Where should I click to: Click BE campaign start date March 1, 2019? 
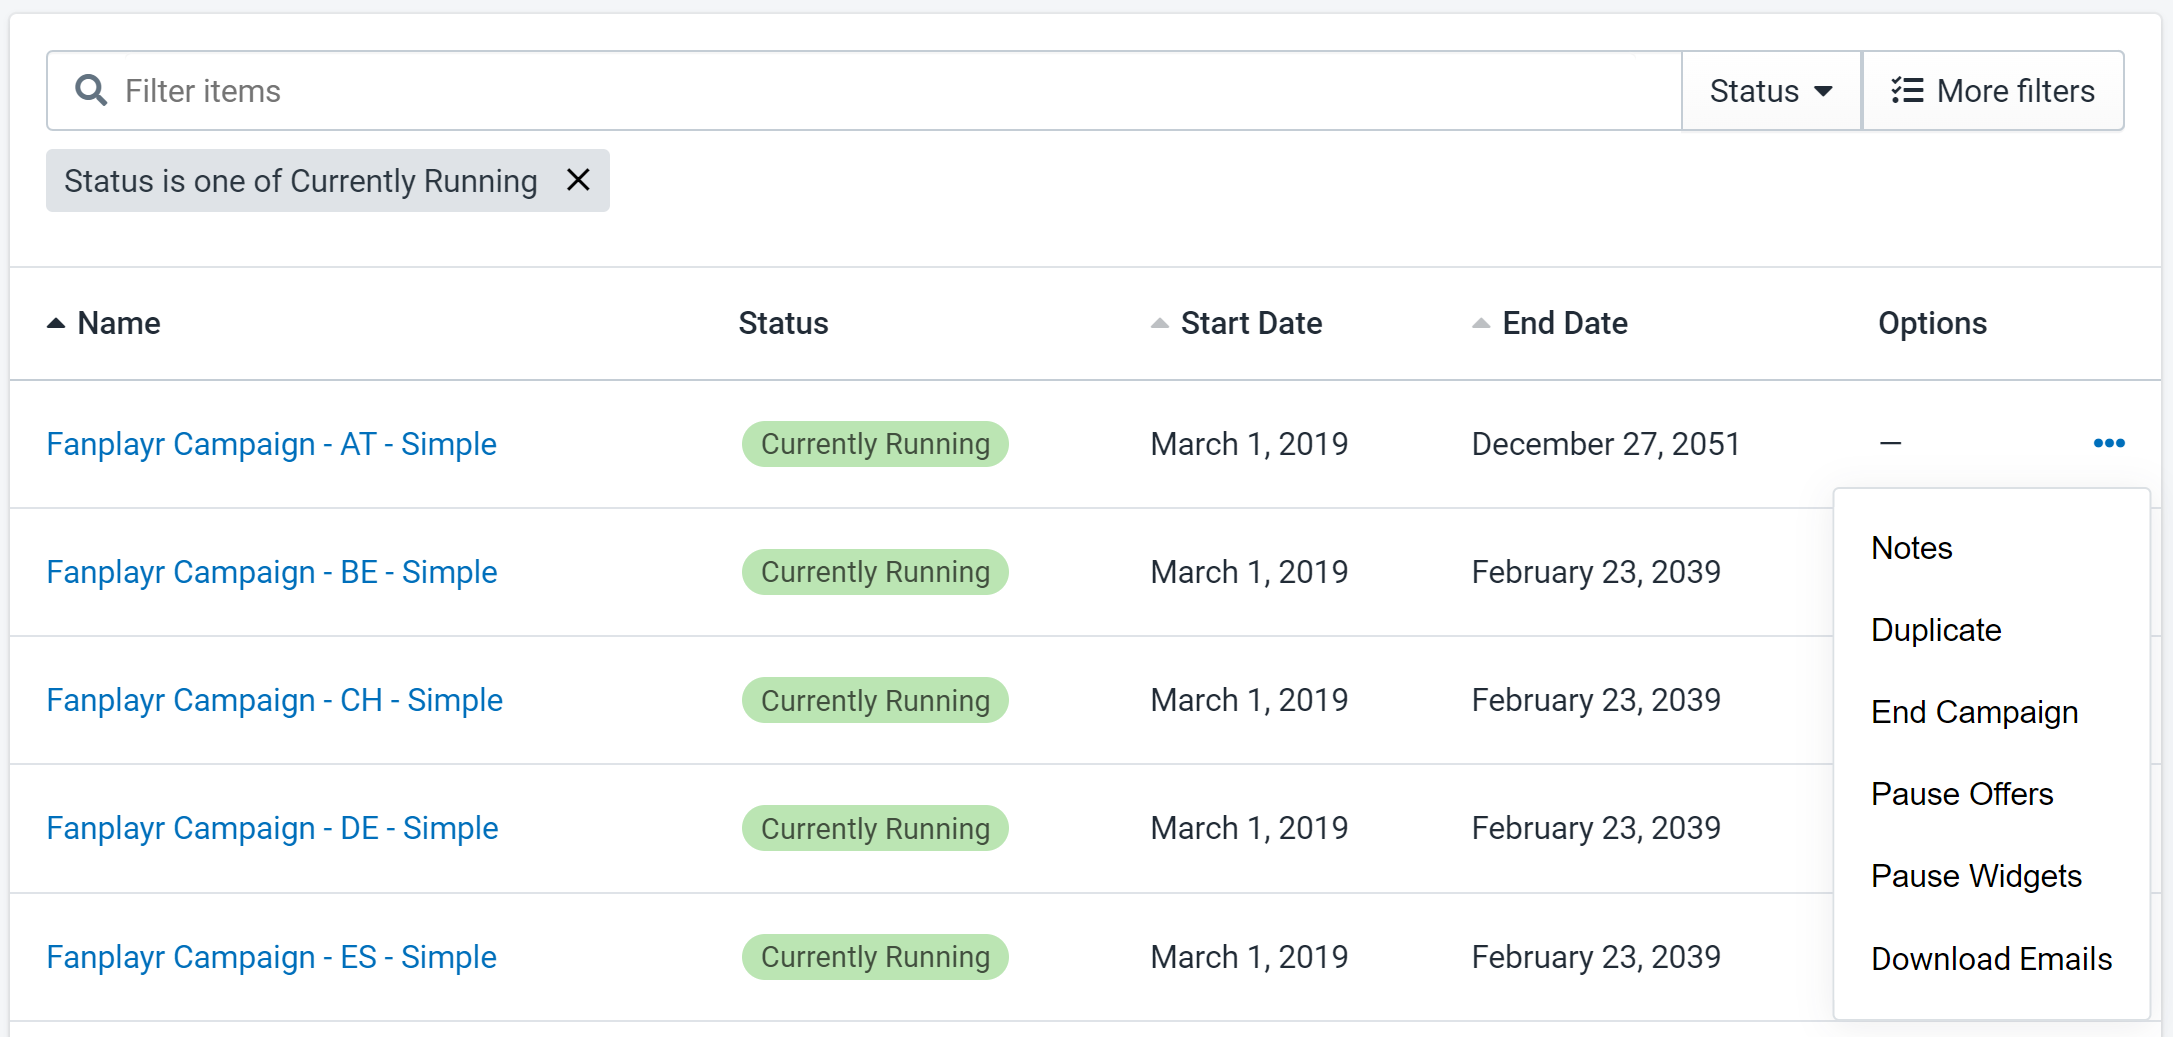pos(1249,572)
